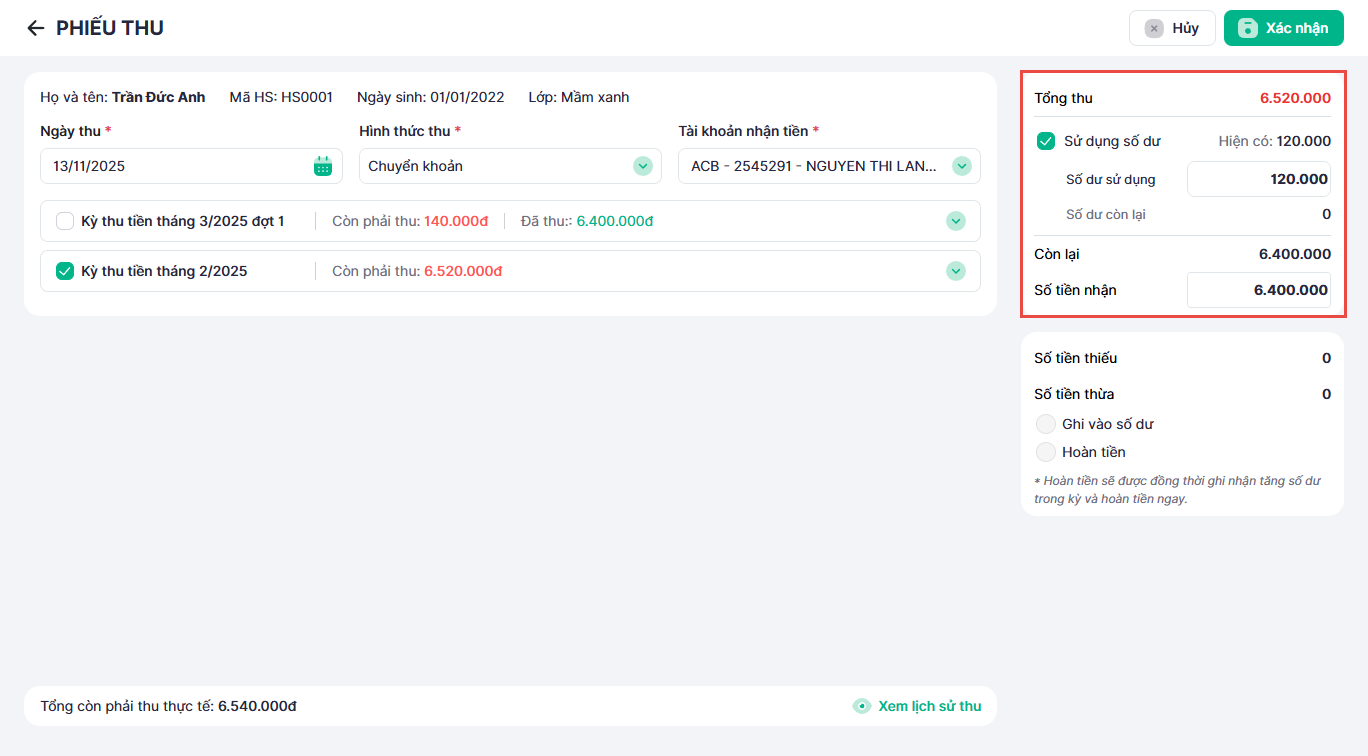
Task: Check Kỳ thu tiền tháng 3/2025 đợt 1
Action: 65,221
